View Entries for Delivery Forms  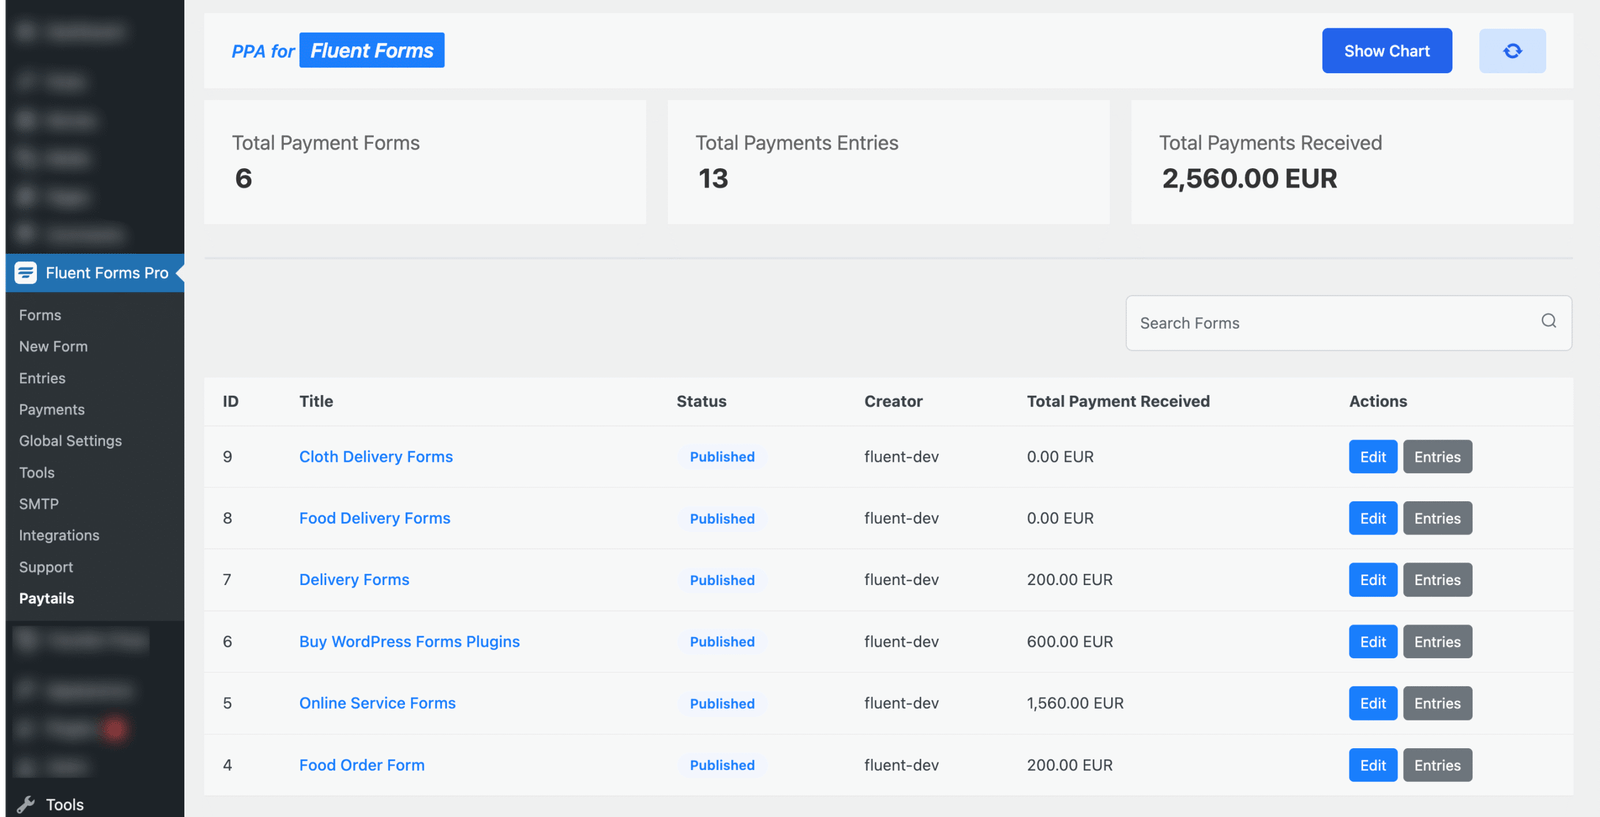[1437, 580]
